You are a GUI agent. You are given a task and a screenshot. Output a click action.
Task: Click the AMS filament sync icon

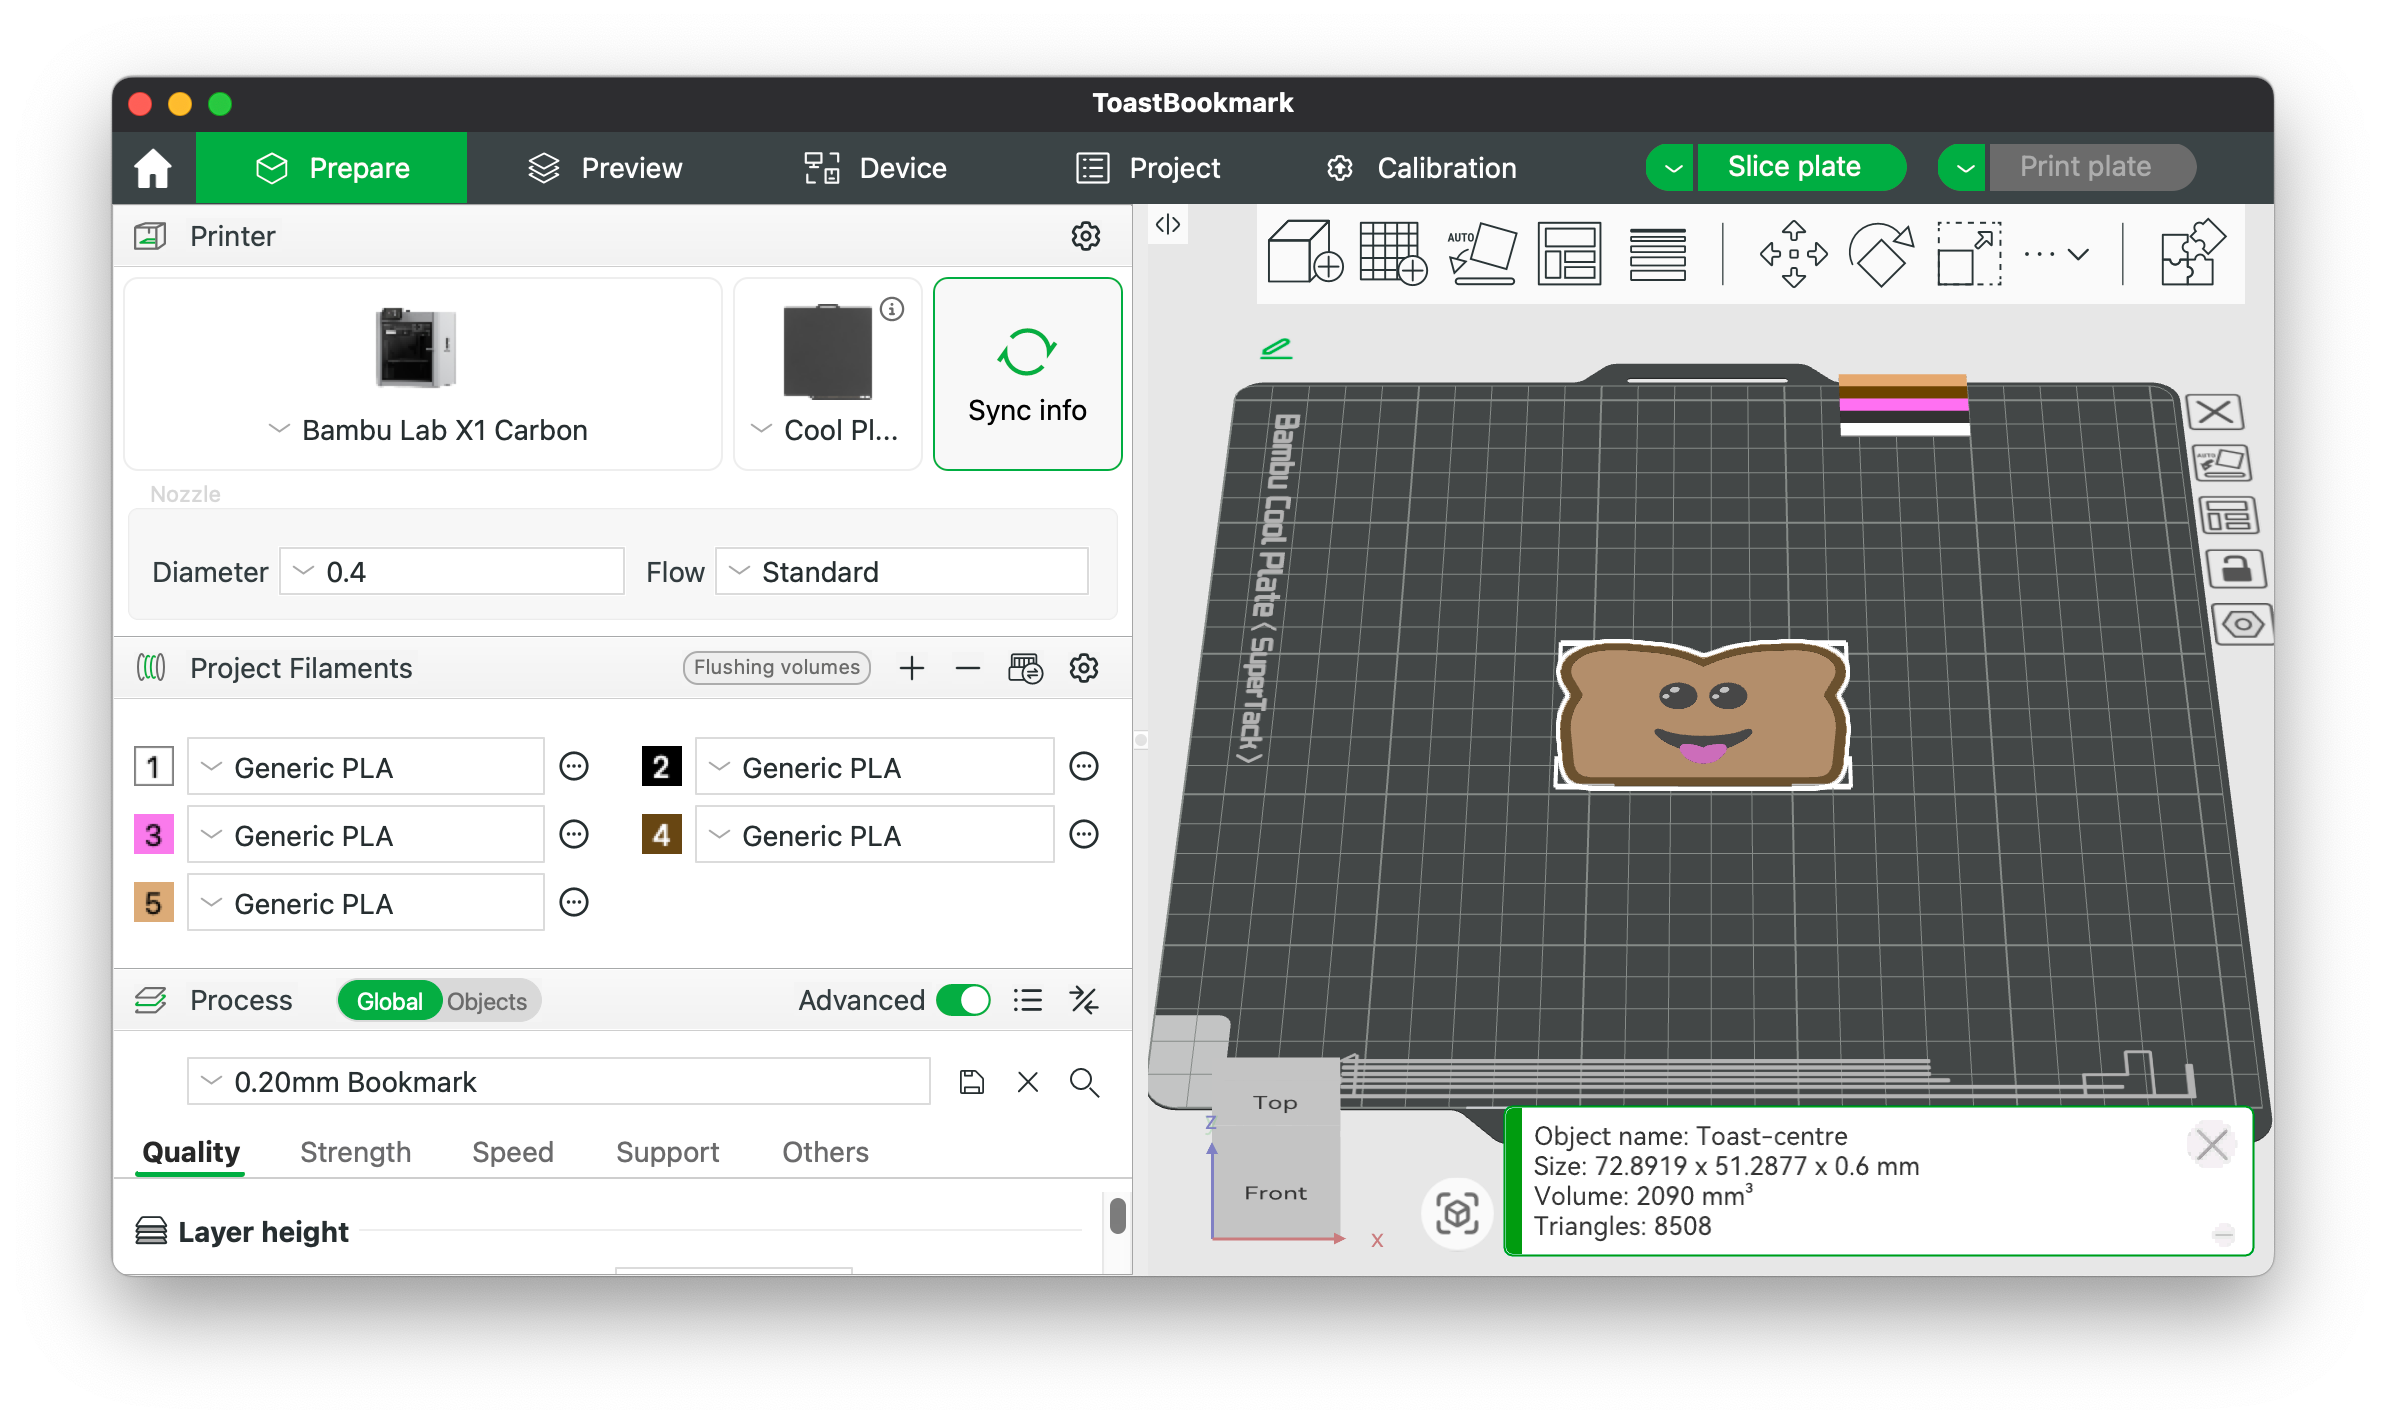(x=1025, y=668)
